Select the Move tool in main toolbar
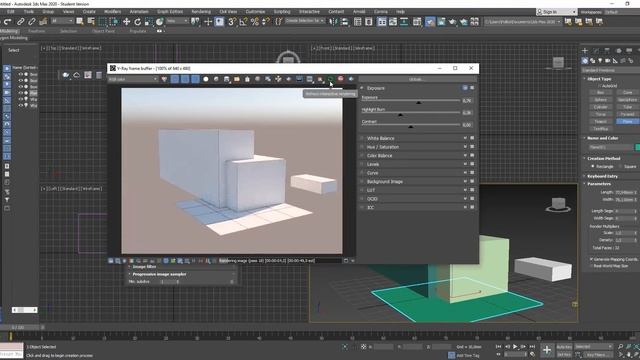640x360 pixels. click(x=127, y=22)
